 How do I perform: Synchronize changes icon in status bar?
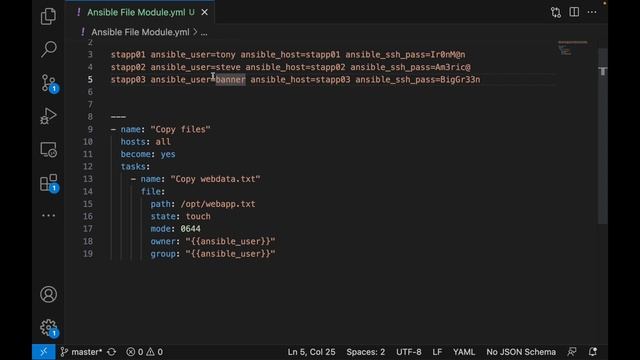click(x=111, y=352)
